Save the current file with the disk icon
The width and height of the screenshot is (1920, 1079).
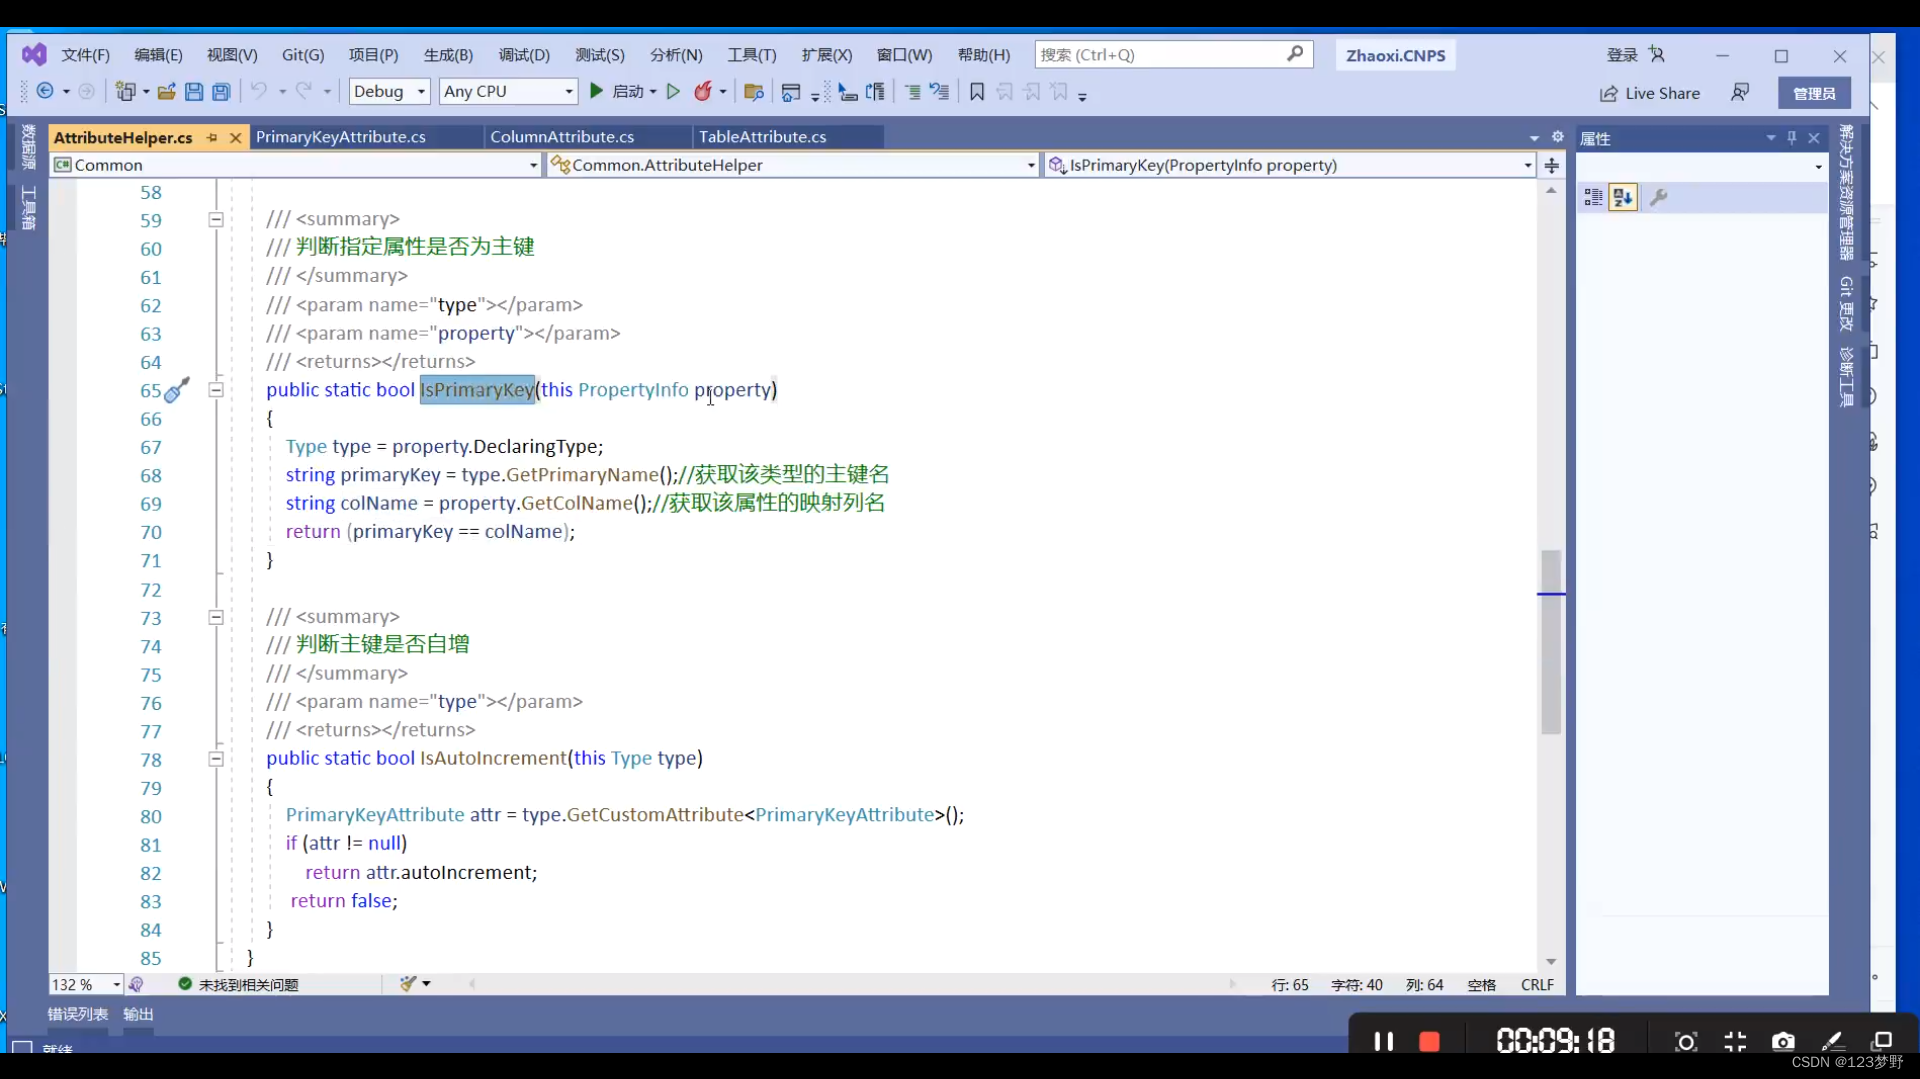194,91
